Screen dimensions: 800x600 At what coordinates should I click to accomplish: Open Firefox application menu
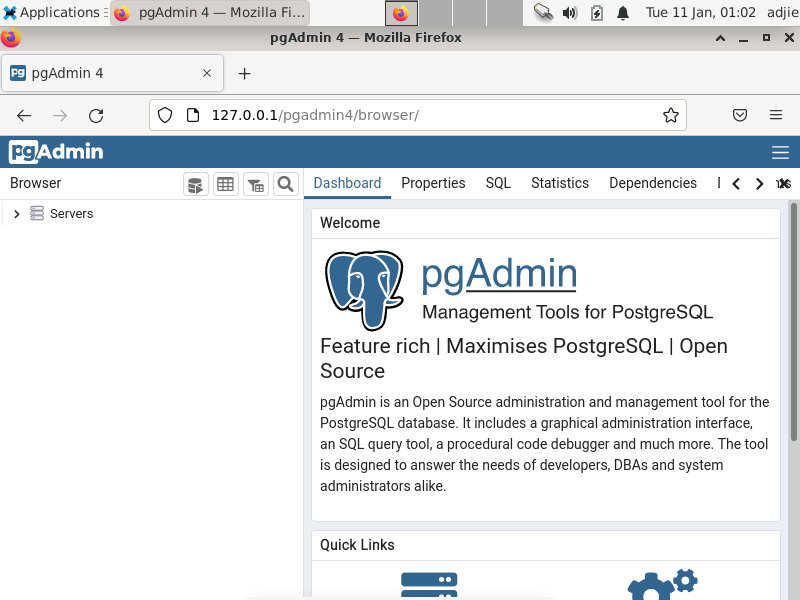(776, 115)
